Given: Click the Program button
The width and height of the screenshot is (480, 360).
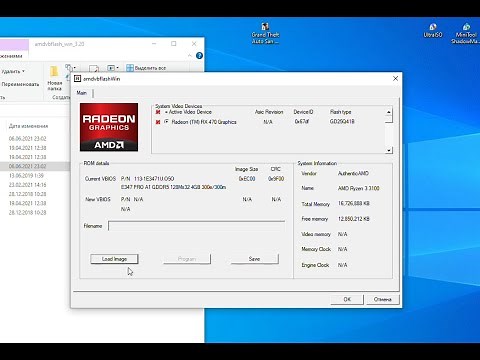Looking at the screenshot, I should (187, 259).
